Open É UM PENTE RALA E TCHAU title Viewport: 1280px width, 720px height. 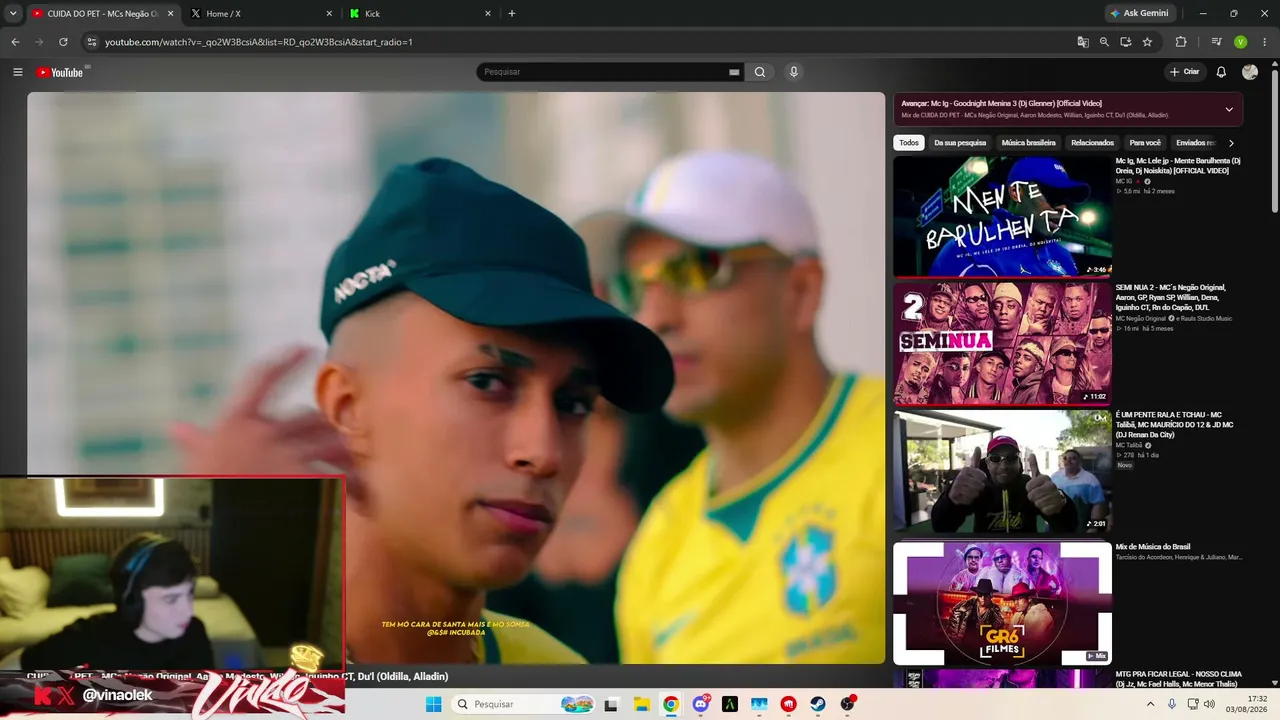click(x=1176, y=424)
